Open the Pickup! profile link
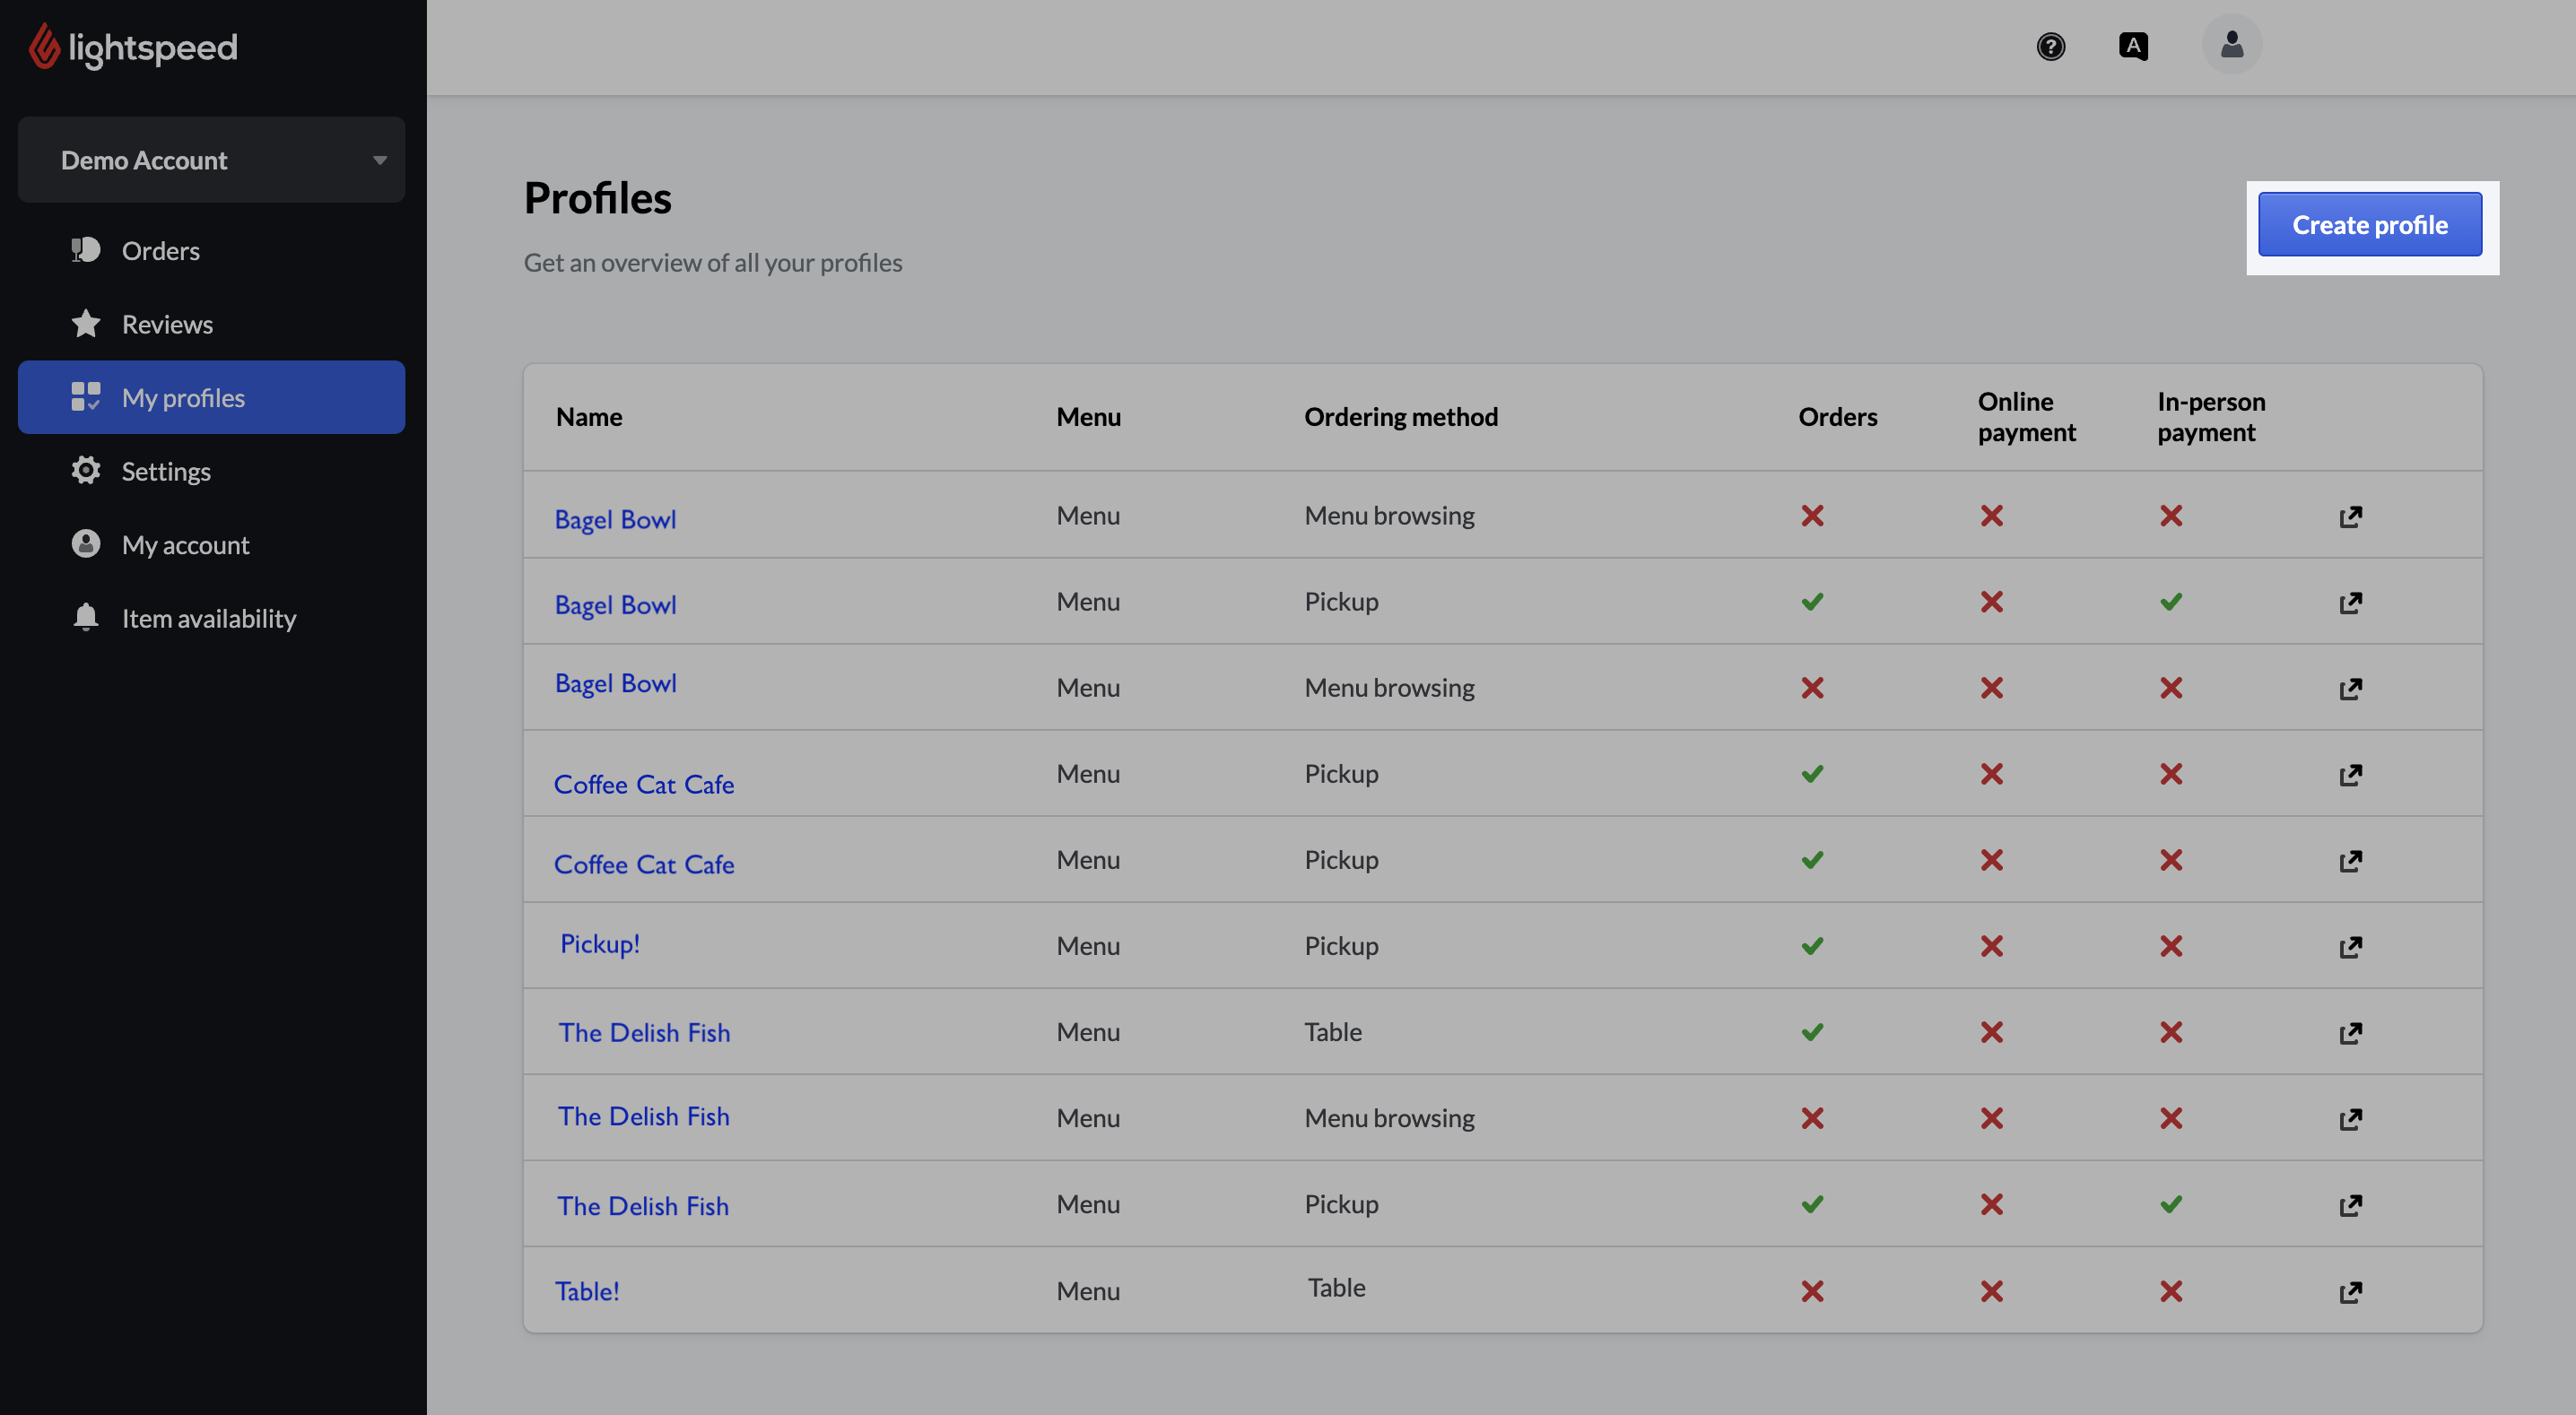 coord(600,944)
